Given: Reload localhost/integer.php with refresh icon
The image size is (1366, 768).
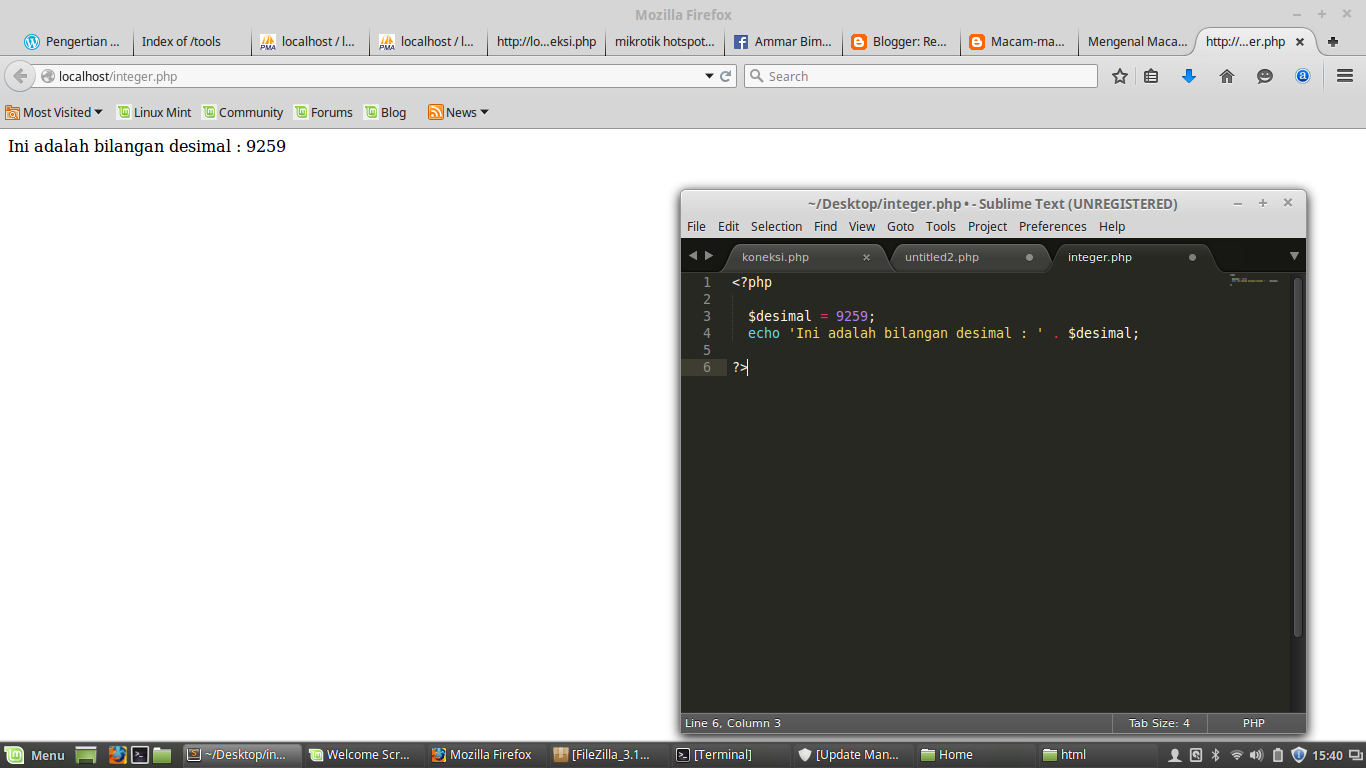Looking at the screenshot, I should (x=723, y=76).
